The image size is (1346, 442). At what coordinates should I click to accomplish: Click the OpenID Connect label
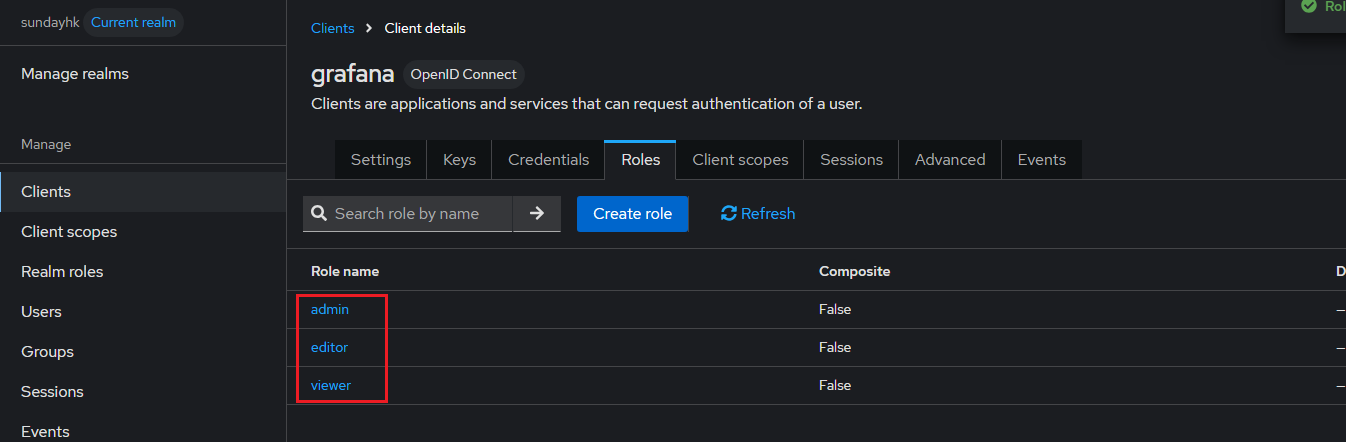coord(464,74)
